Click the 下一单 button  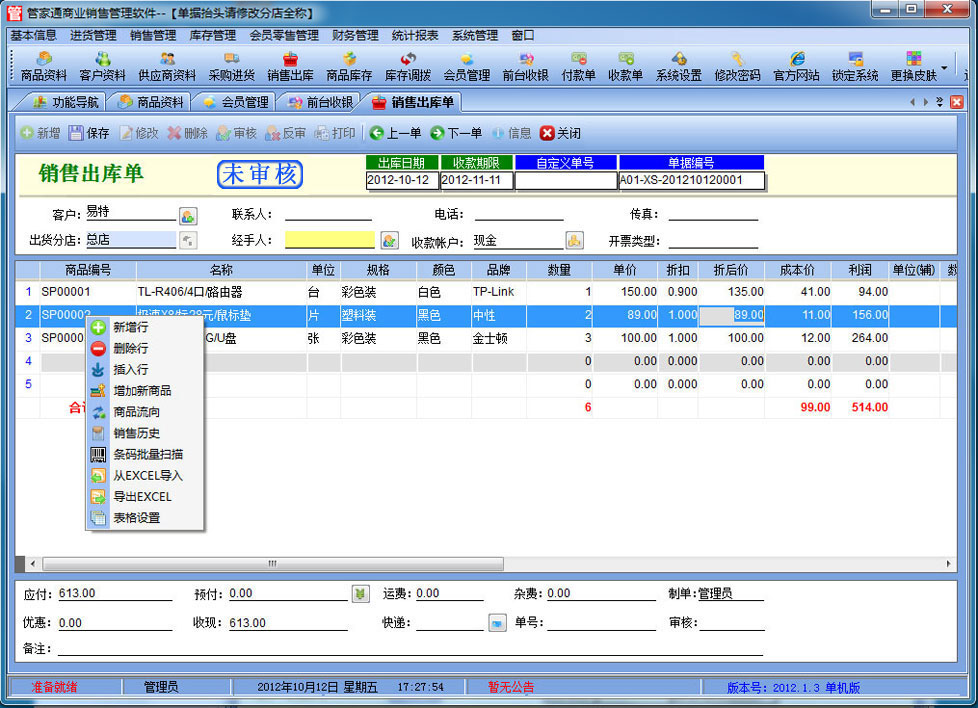456,133
